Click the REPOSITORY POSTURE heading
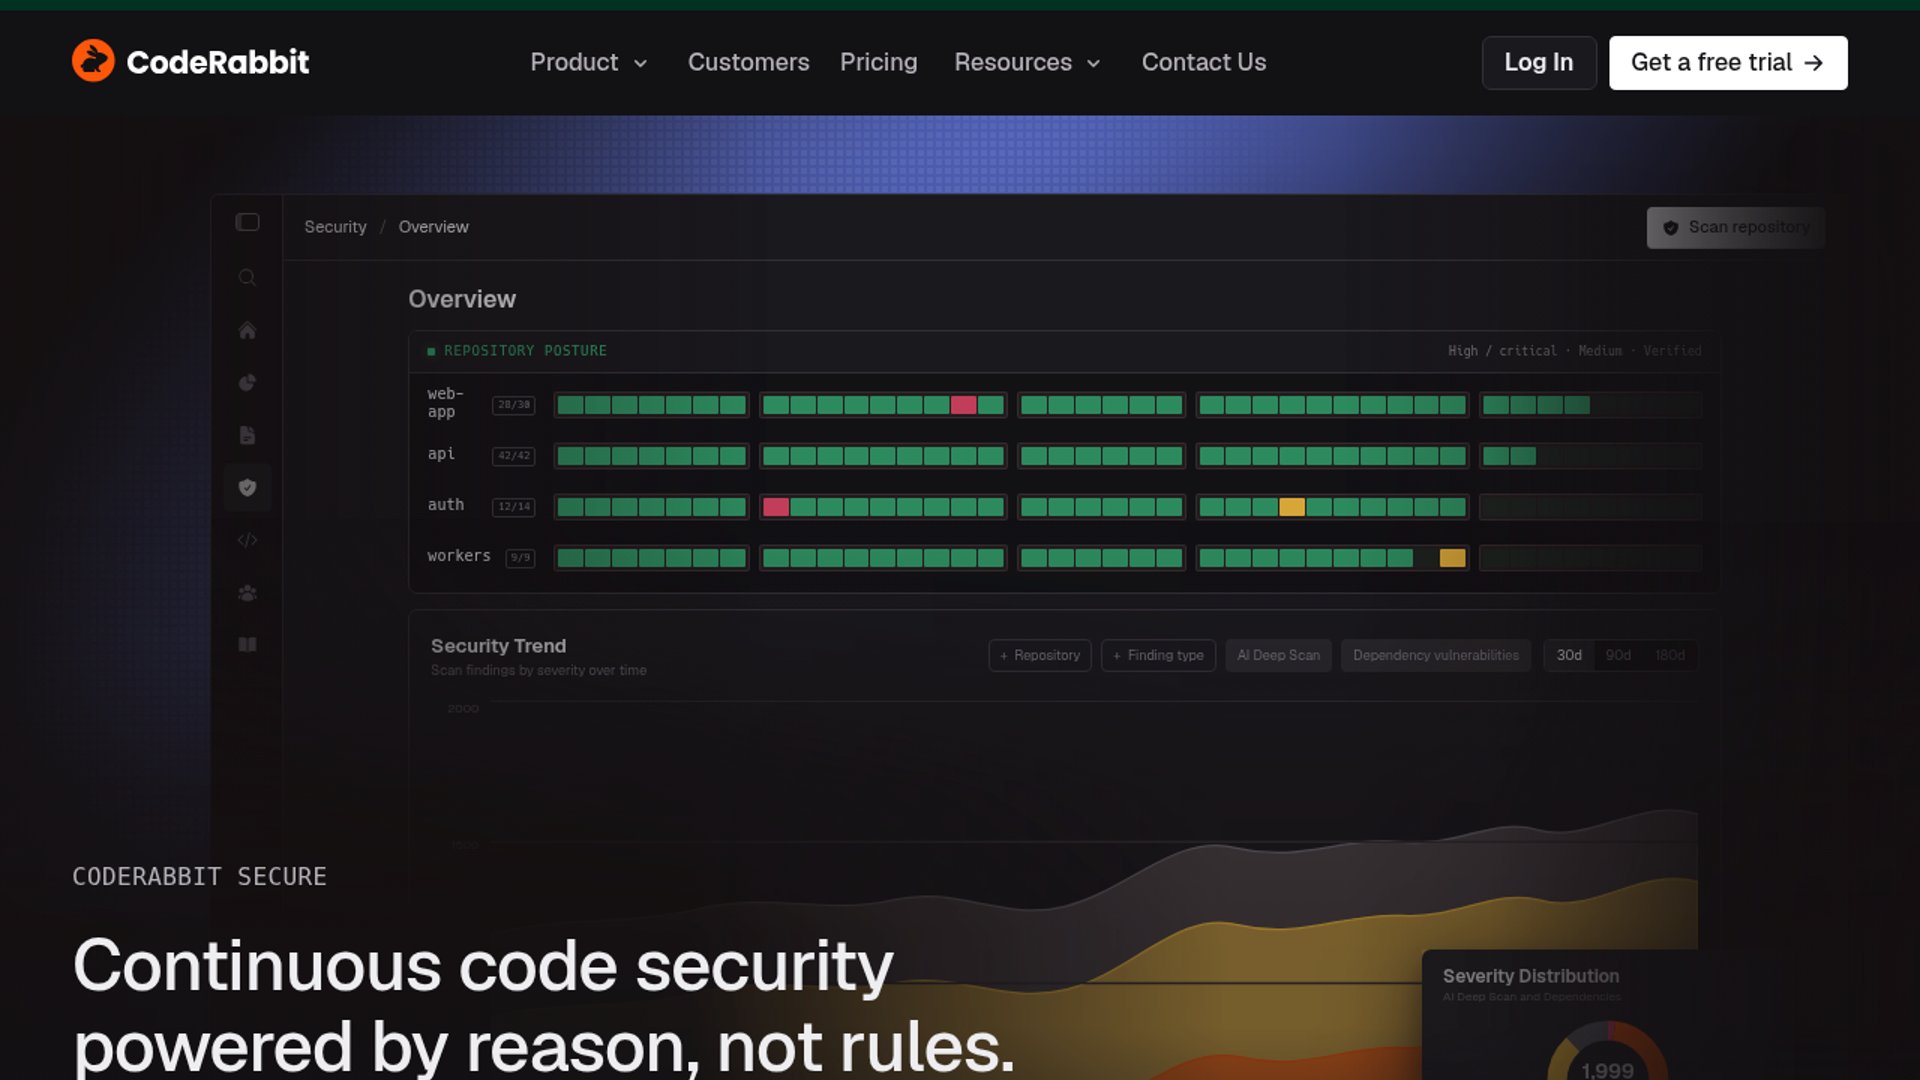The width and height of the screenshot is (1920, 1080). coord(525,351)
